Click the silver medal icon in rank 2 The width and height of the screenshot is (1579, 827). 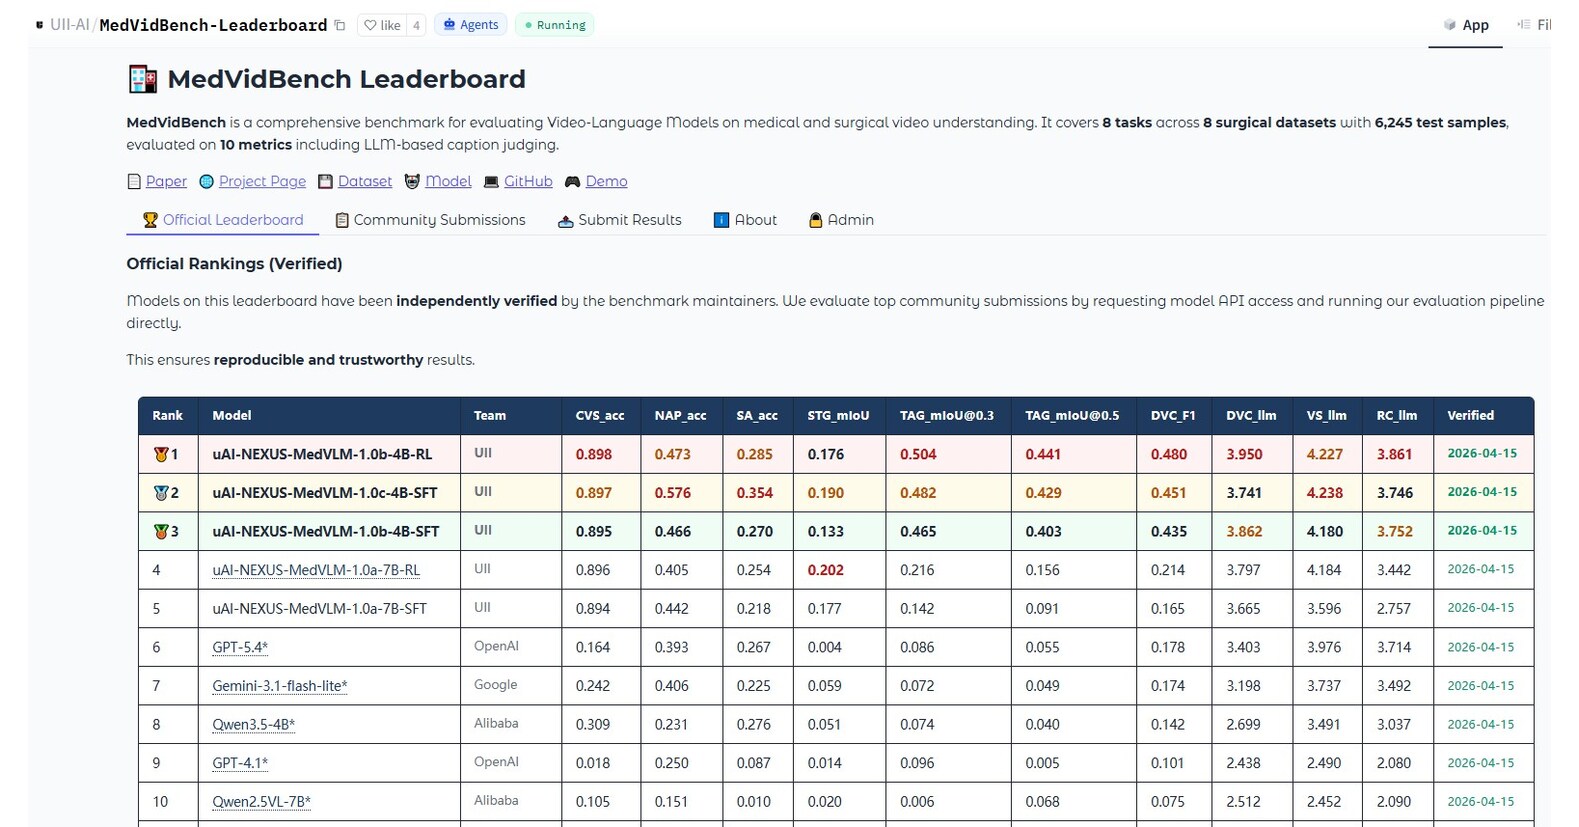point(161,493)
